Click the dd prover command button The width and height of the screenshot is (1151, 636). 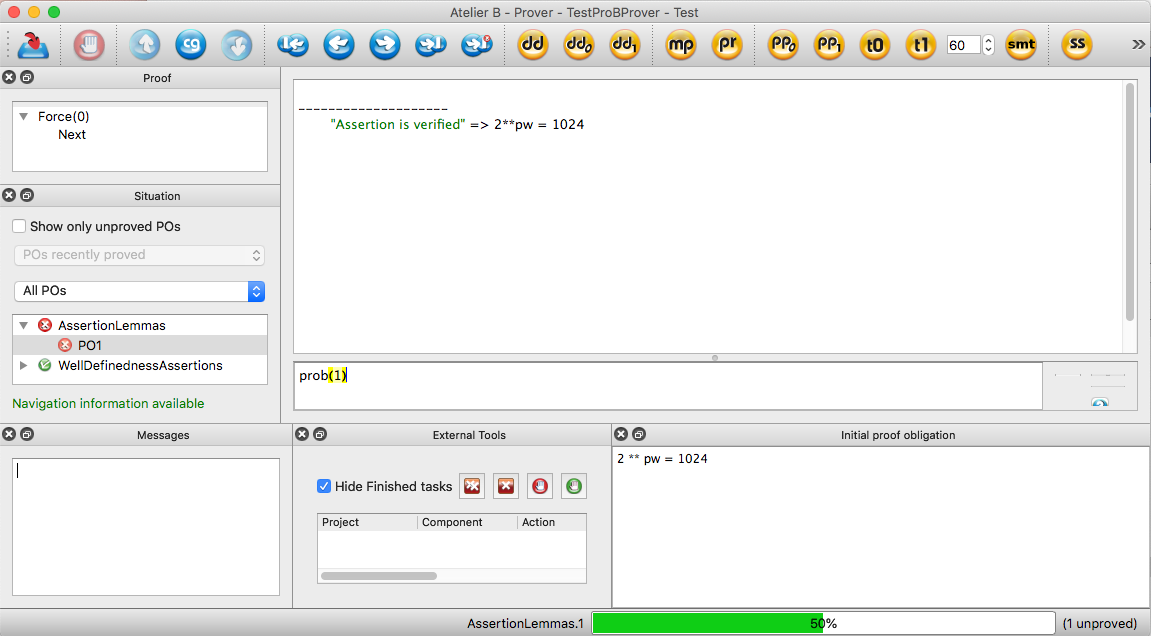[x=533, y=45]
